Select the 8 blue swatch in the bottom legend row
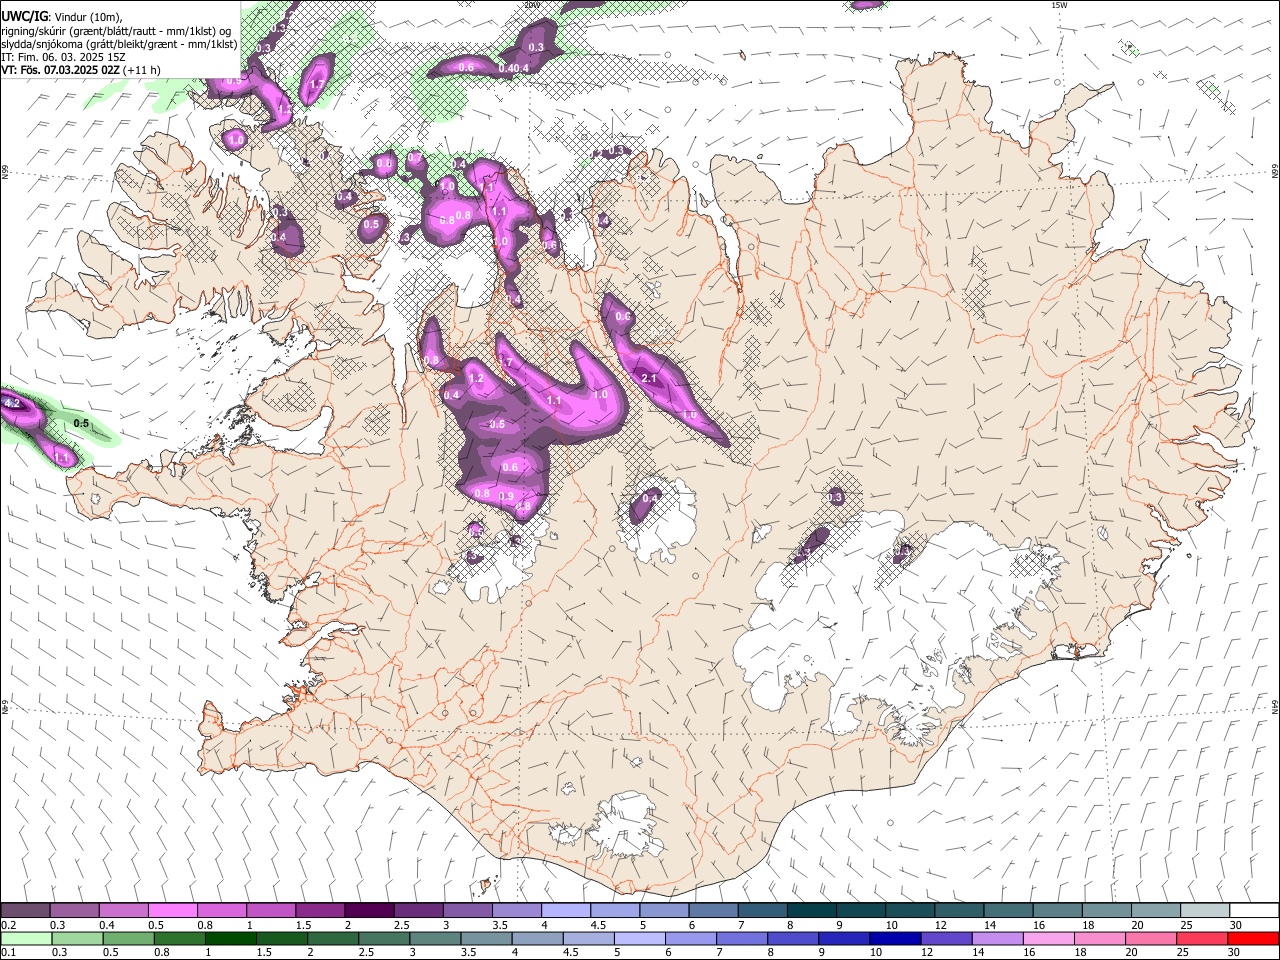This screenshot has width=1280, height=960. 792,938
